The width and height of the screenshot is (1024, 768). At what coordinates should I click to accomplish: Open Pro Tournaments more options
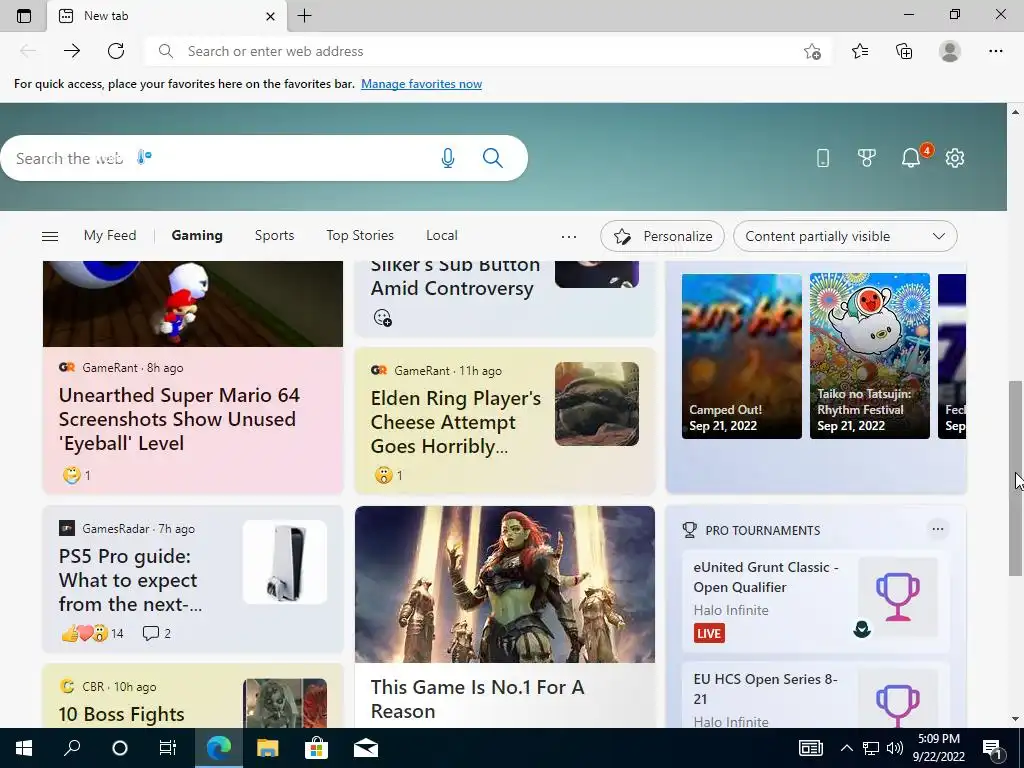pos(938,529)
